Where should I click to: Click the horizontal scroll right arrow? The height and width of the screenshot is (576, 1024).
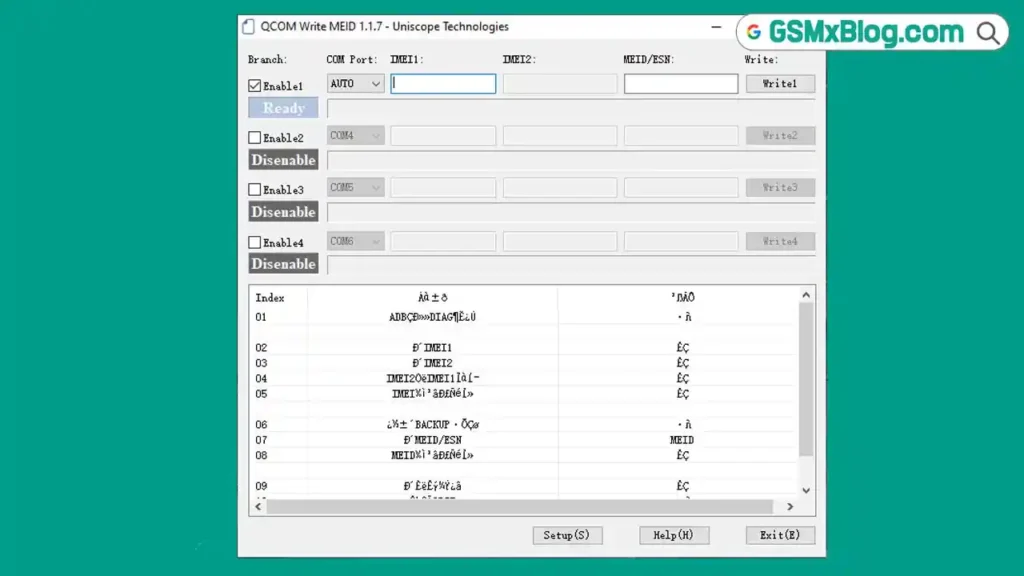790,507
